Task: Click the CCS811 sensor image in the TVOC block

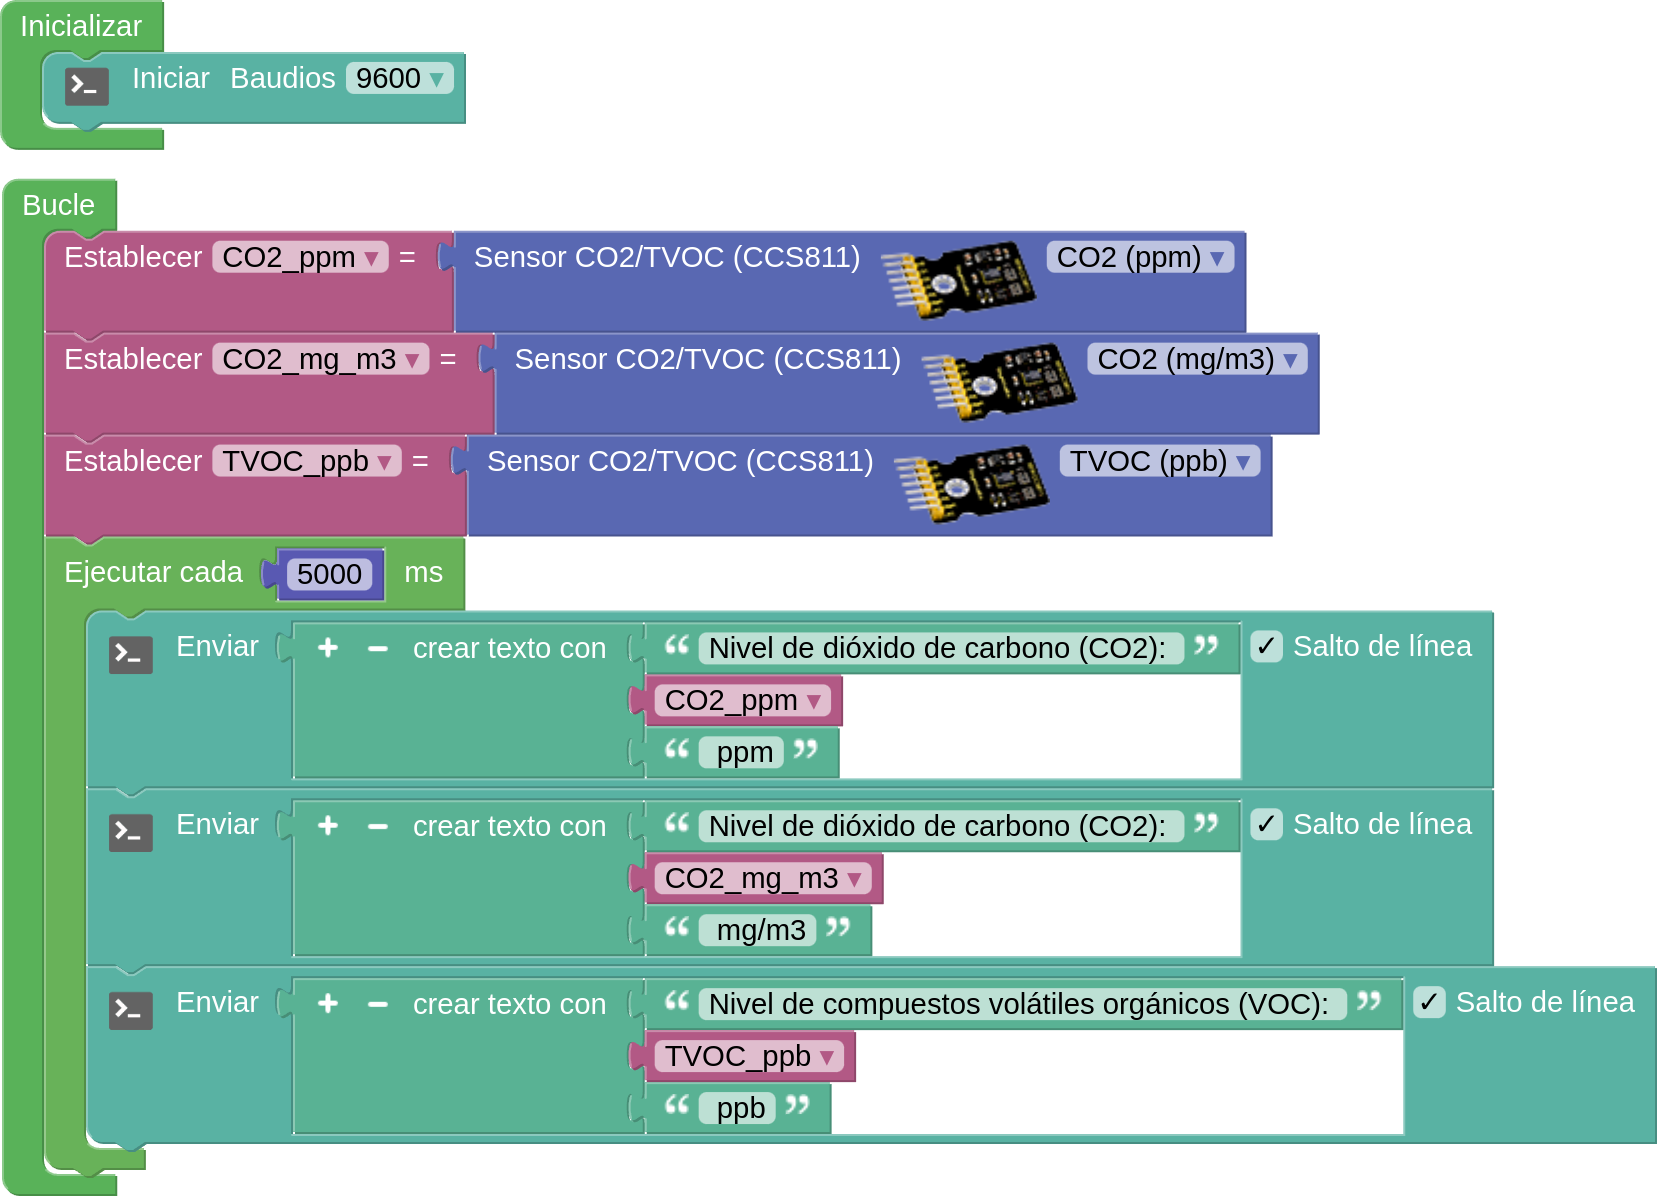Action: pos(971,483)
